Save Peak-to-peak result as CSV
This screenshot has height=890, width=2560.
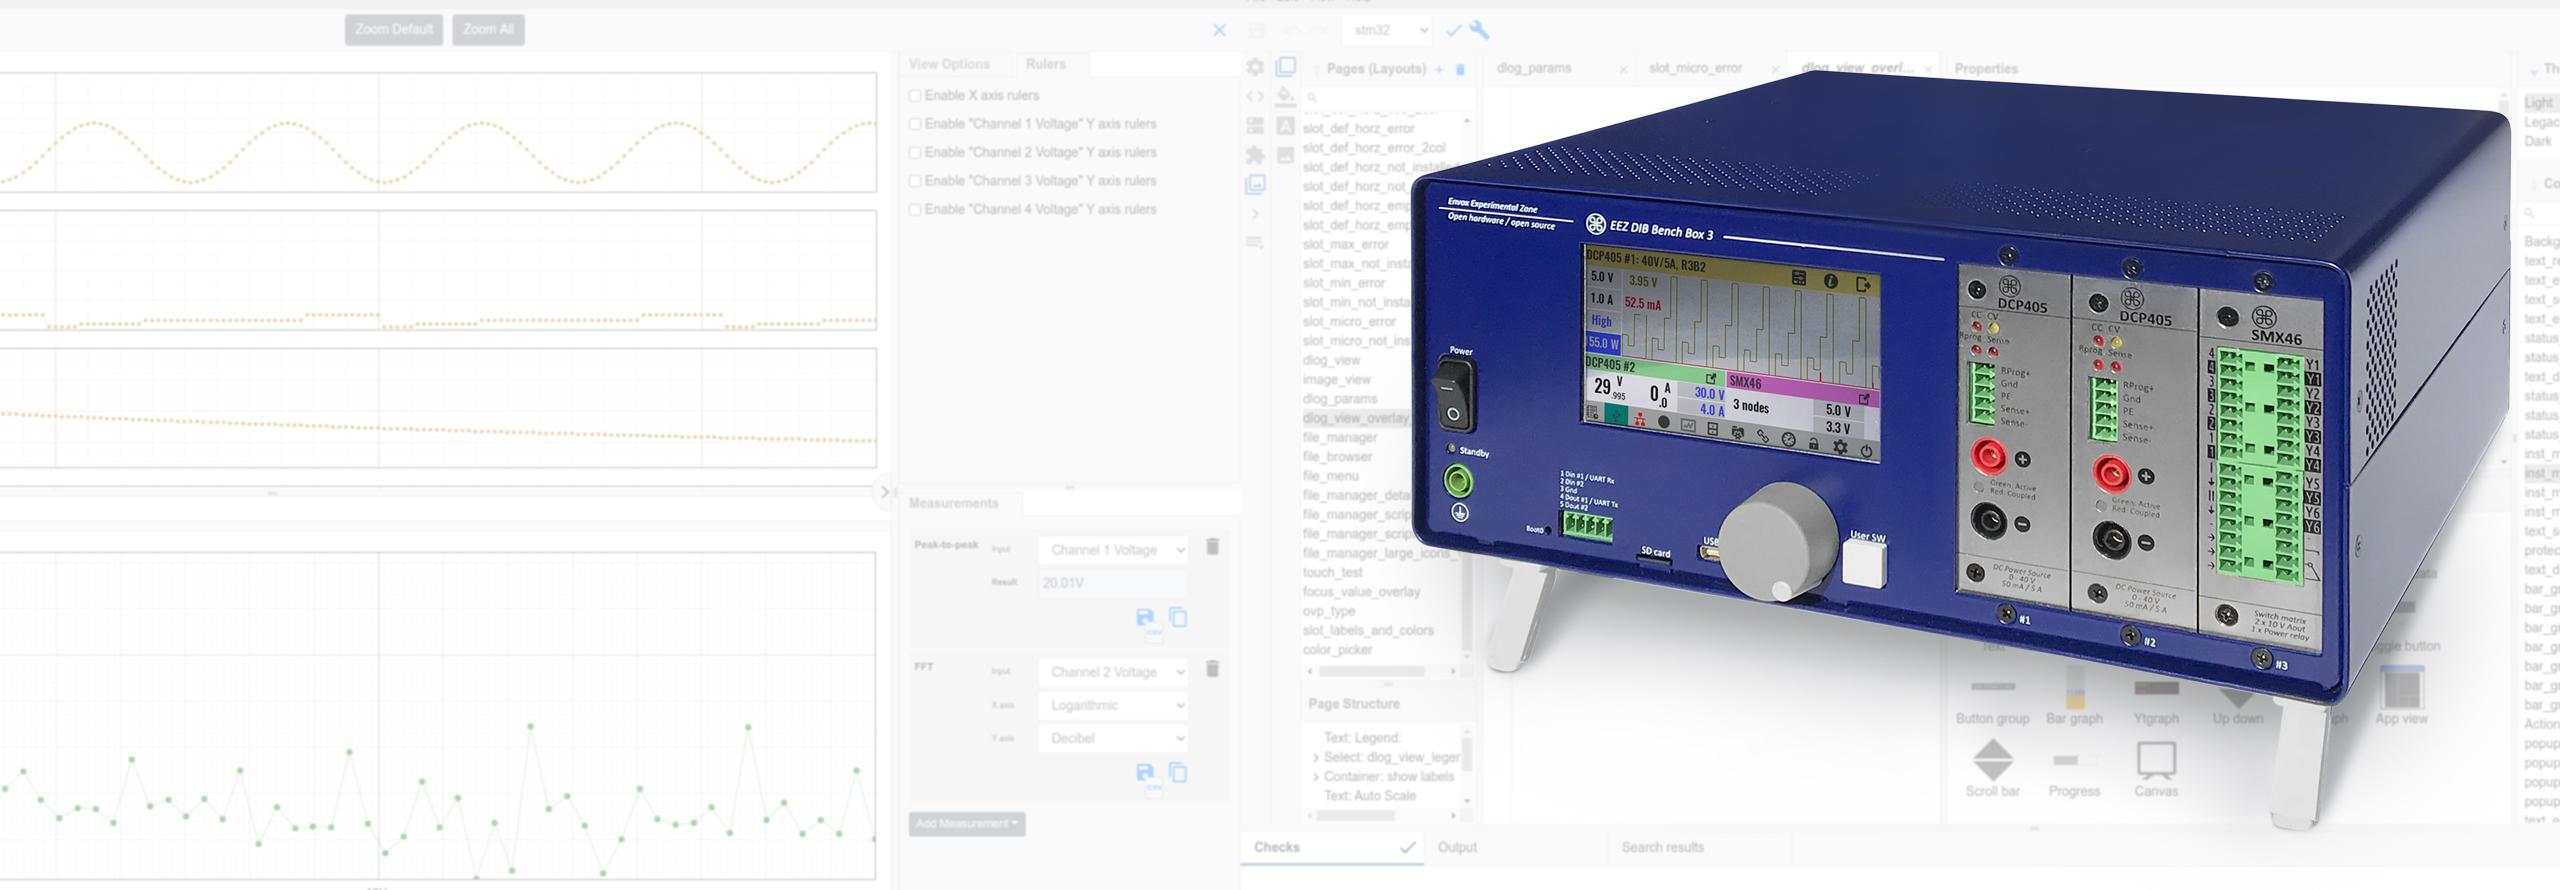(1146, 618)
